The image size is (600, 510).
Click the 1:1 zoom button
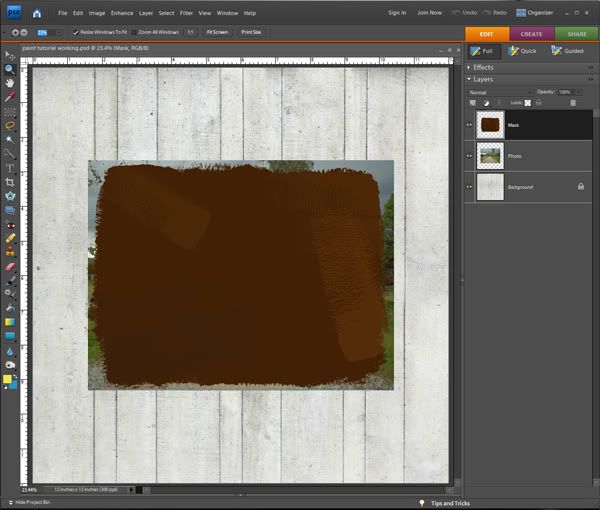pyautogui.click(x=191, y=33)
